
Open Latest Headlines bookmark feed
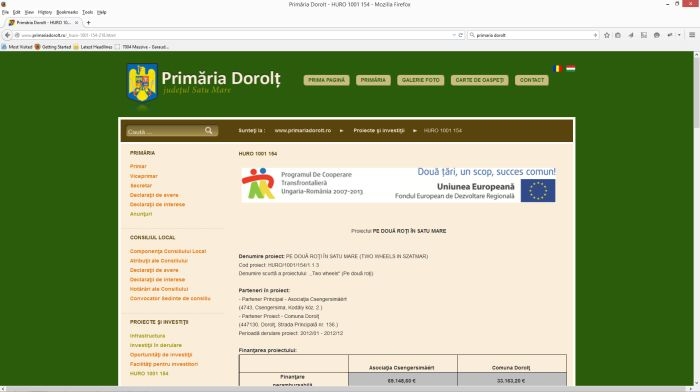point(93,46)
